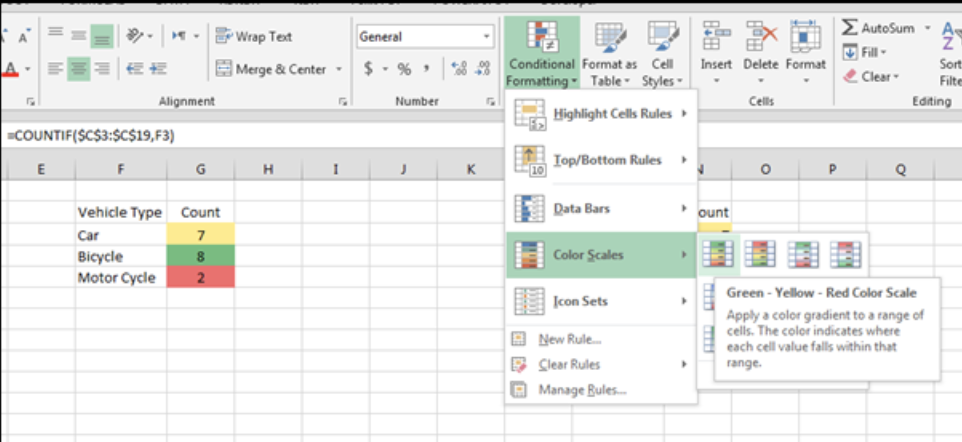Expand text direction dropdown arrow
The image size is (962, 442).
click(x=196, y=36)
